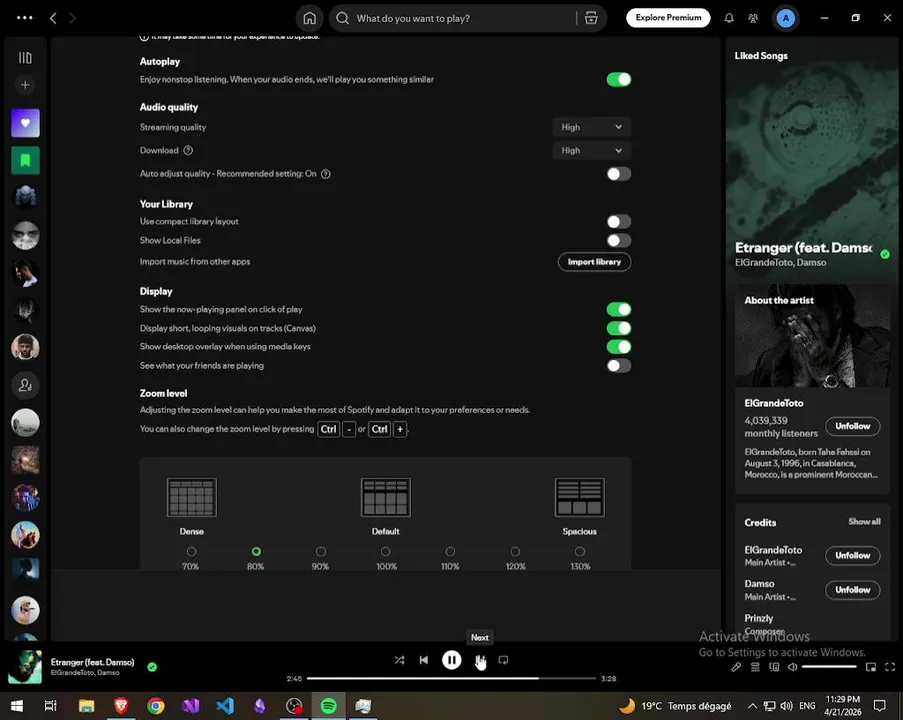This screenshot has height=720, width=903.
Task: Pause the current song
Action: pyautogui.click(x=452, y=660)
